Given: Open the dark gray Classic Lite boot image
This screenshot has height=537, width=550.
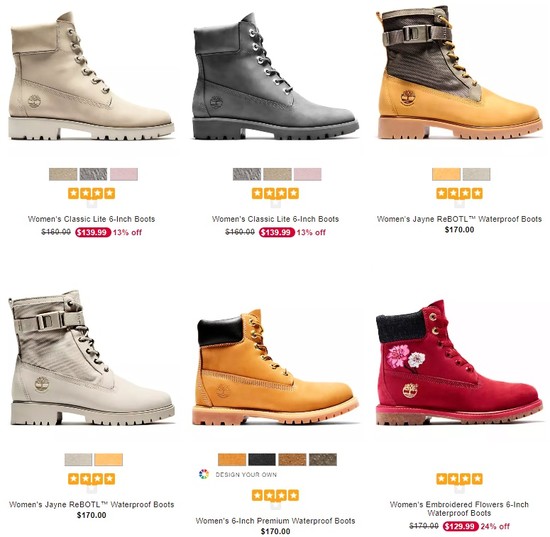Looking at the screenshot, I should (x=275, y=77).
